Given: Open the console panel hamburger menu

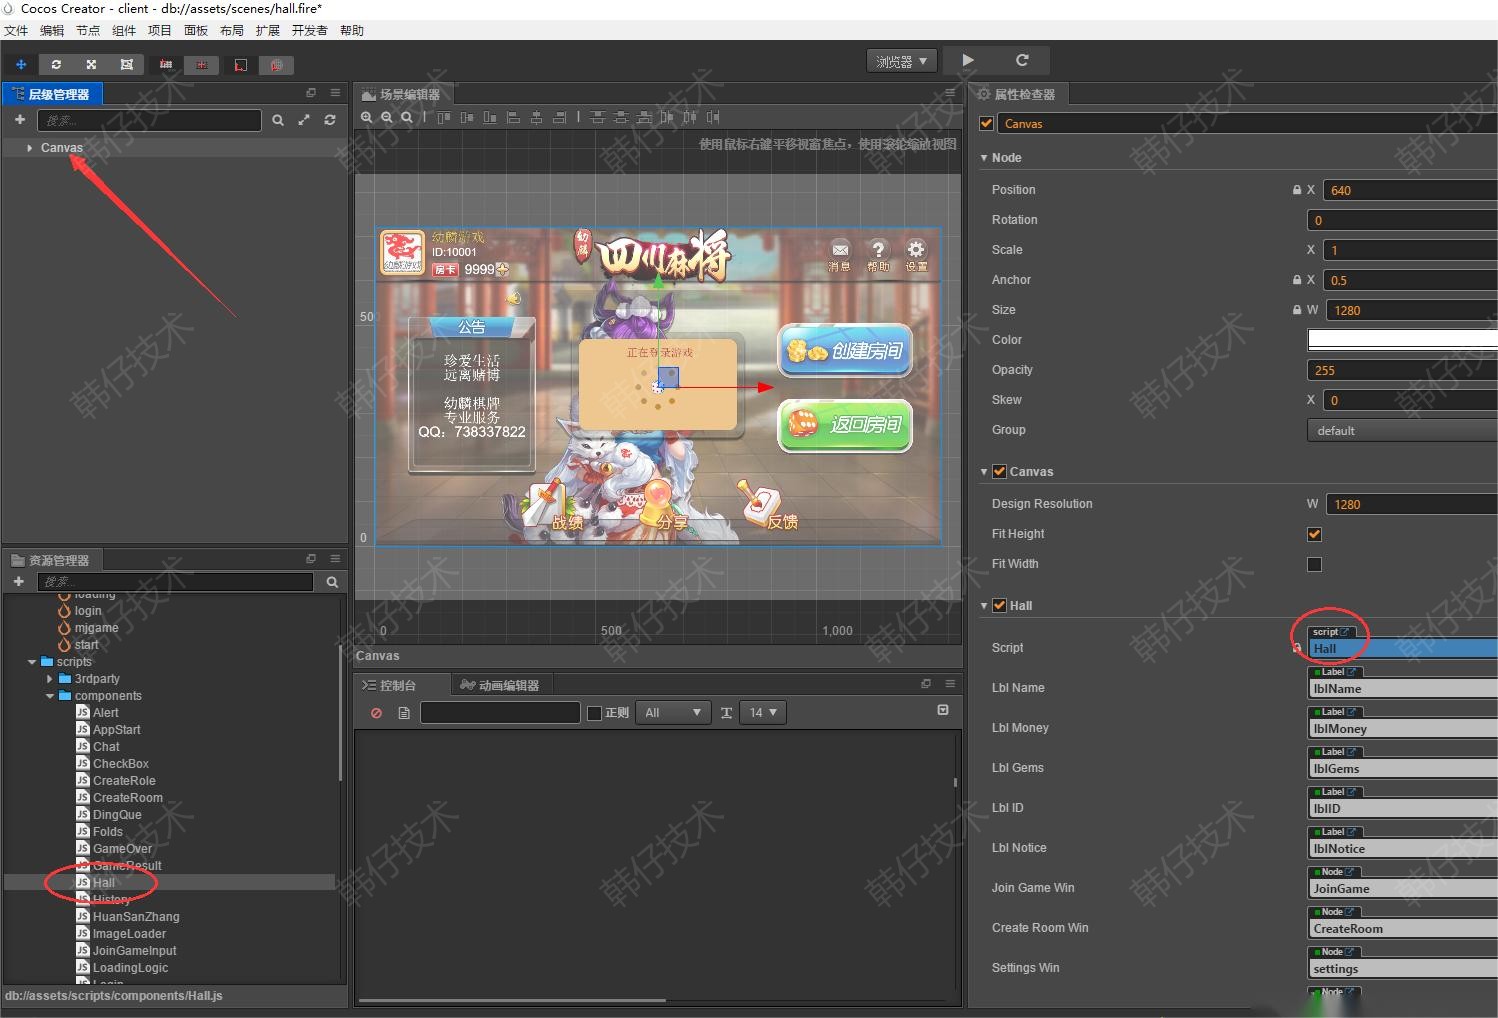Looking at the screenshot, I should tap(950, 684).
